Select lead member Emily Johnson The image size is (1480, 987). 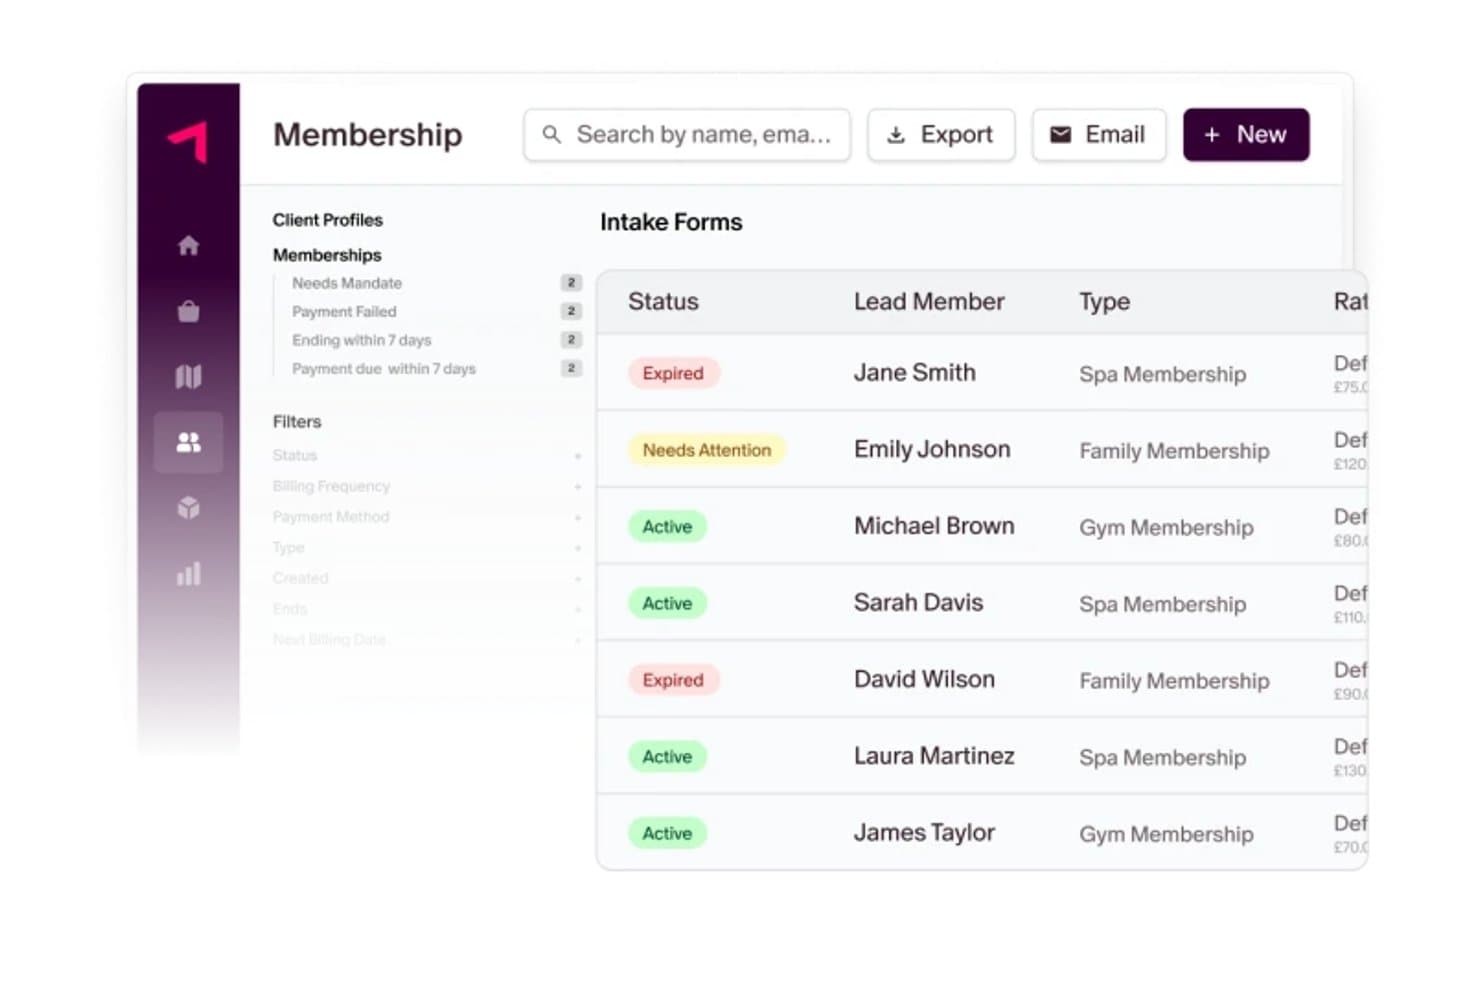coord(932,450)
